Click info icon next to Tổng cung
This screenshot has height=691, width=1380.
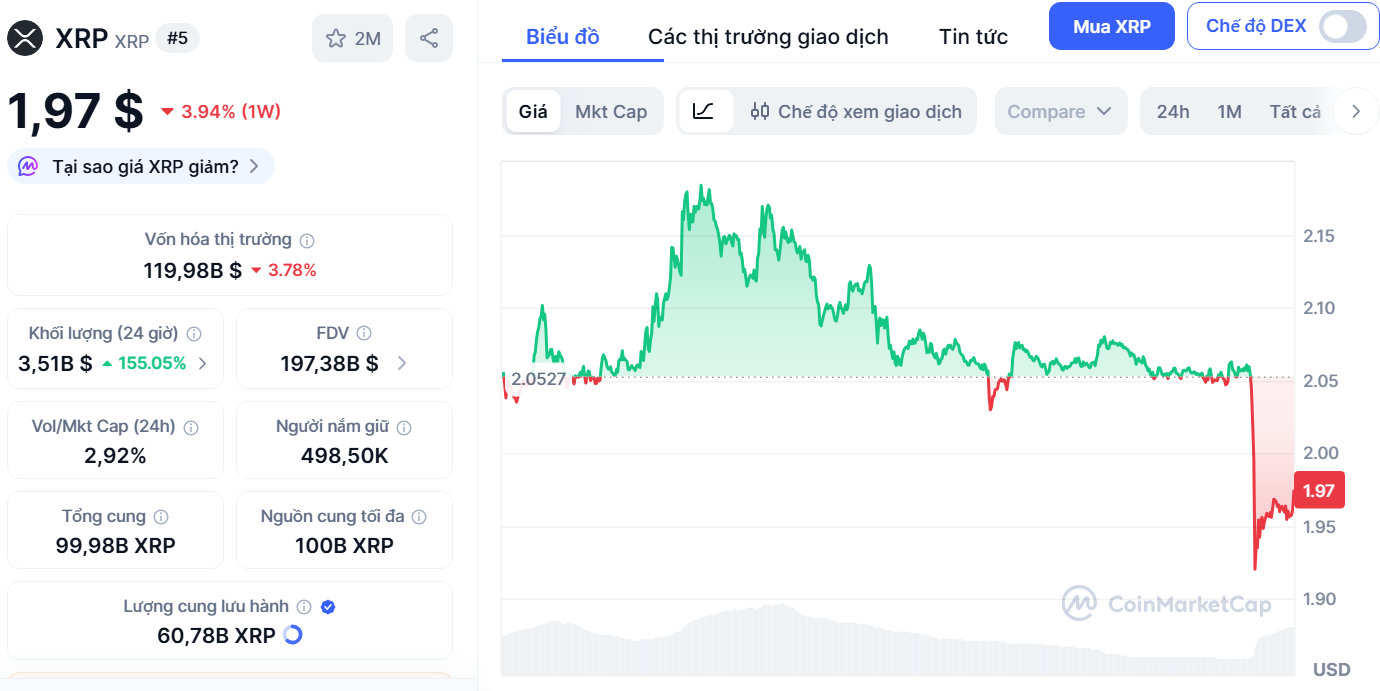point(161,518)
